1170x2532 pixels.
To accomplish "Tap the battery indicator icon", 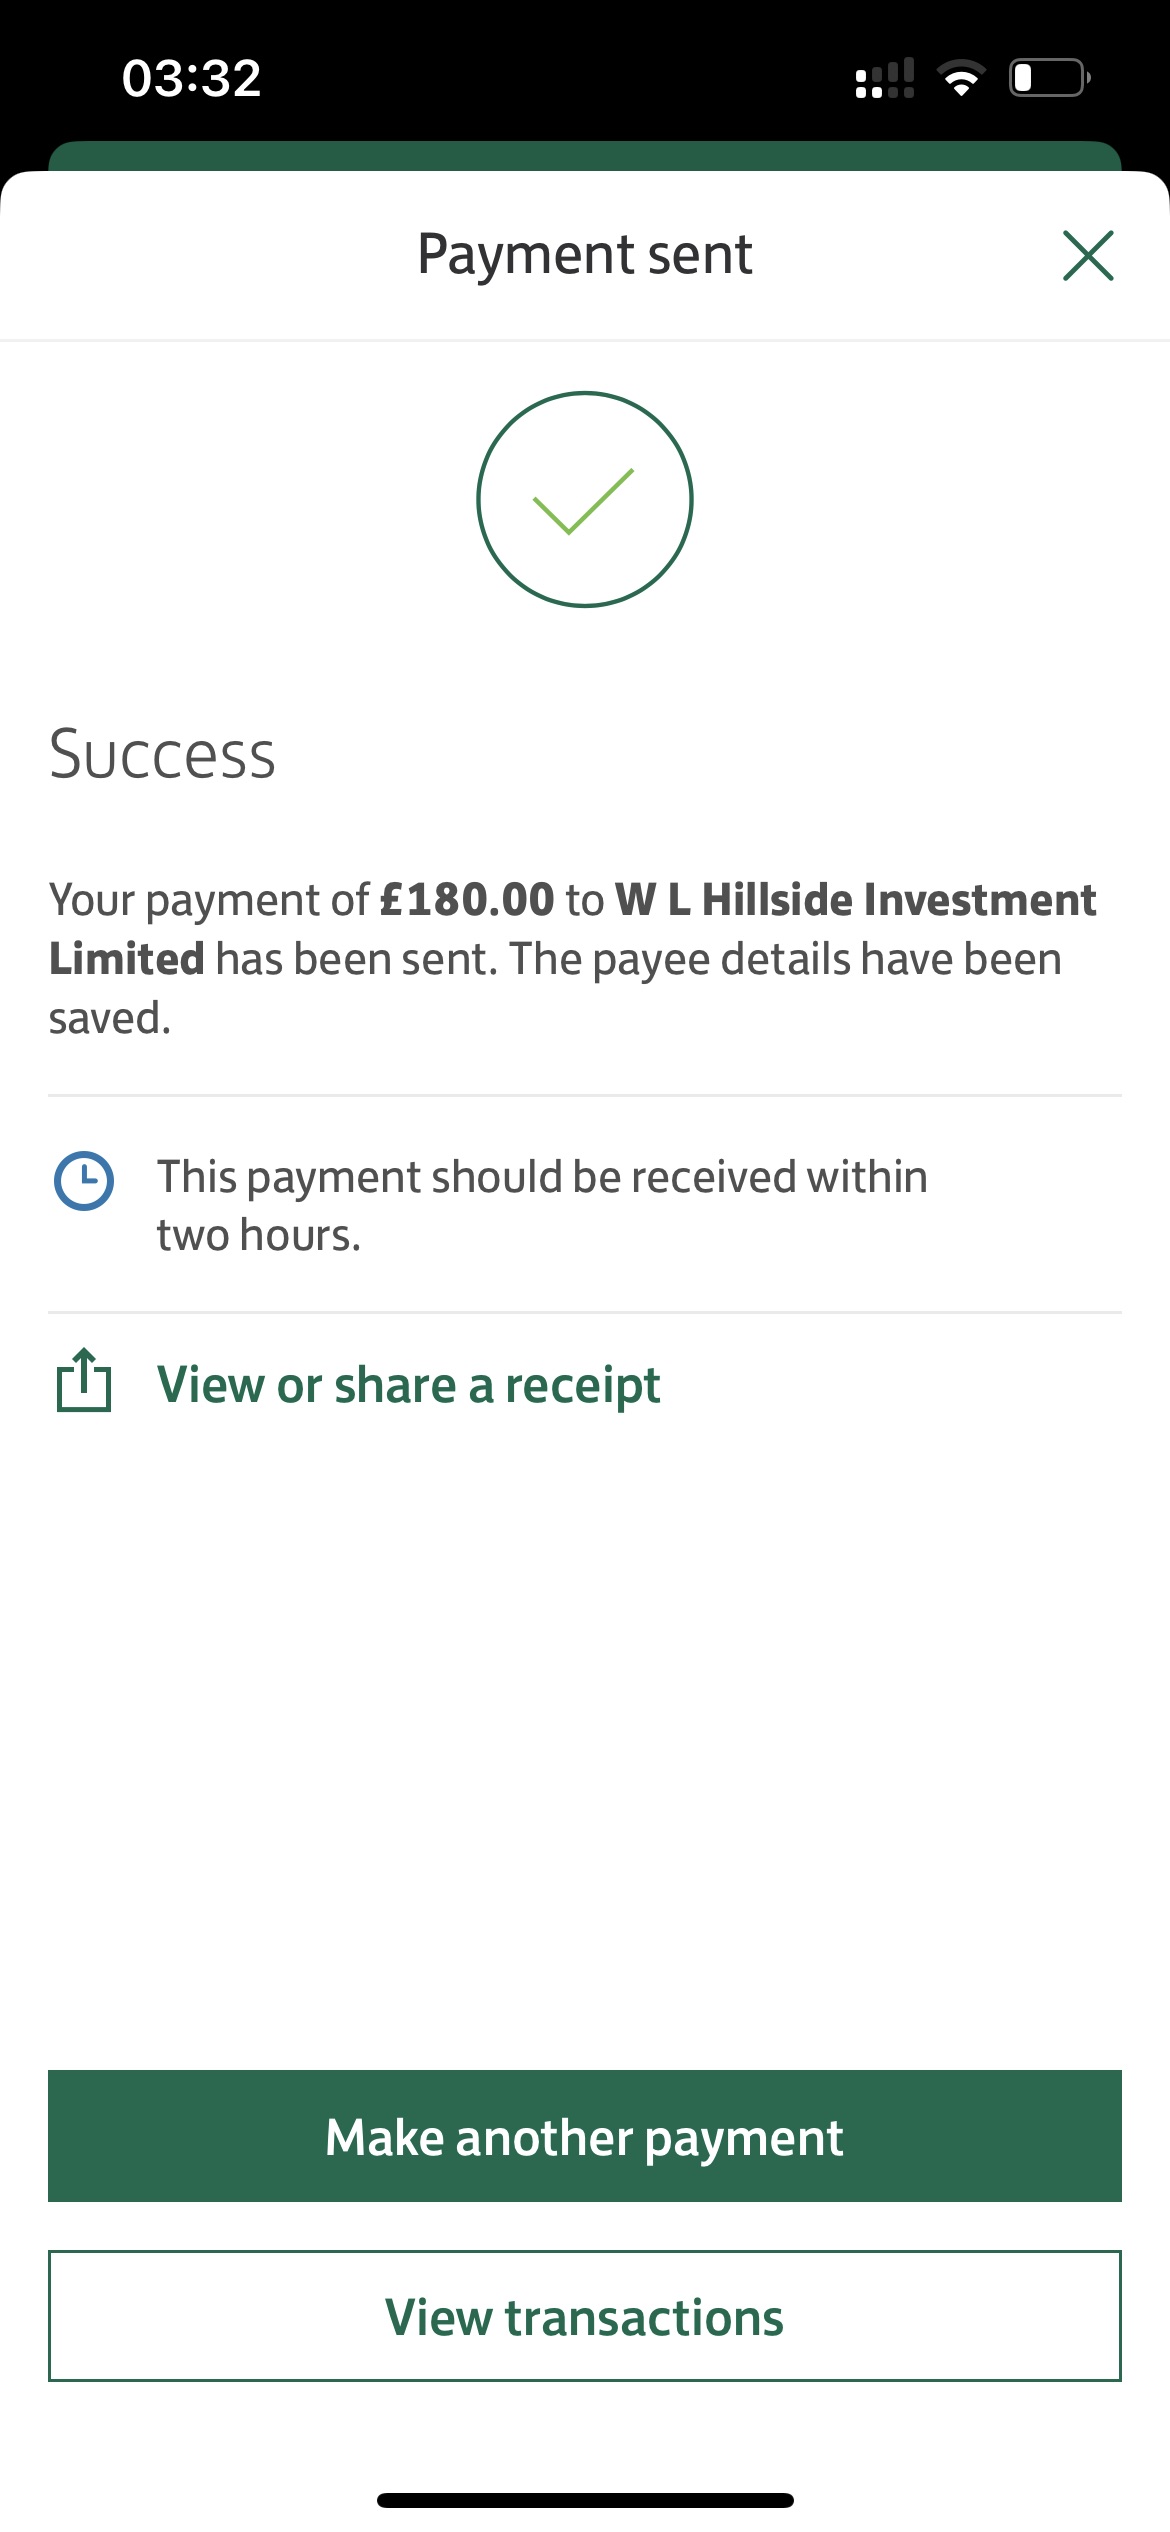I will (1048, 78).
